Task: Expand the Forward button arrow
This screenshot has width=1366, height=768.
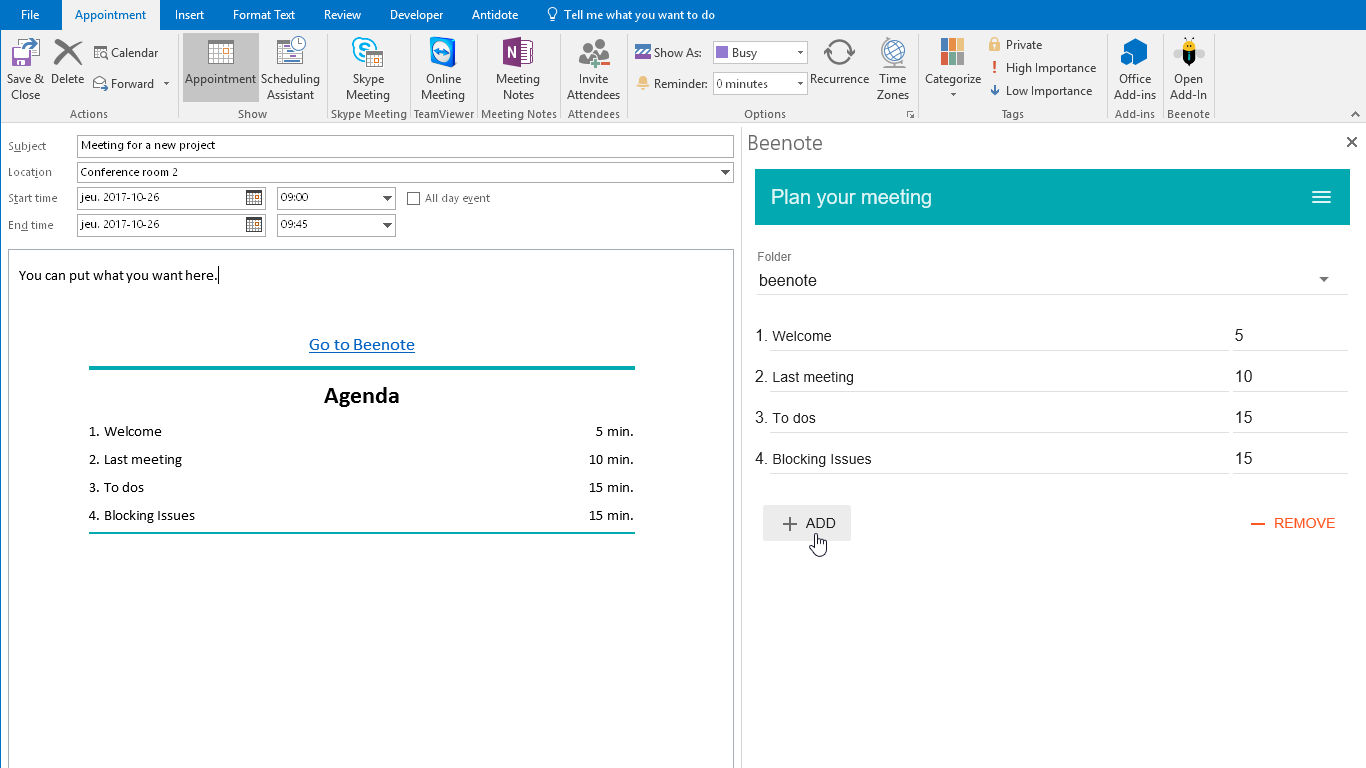Action: tap(166, 84)
